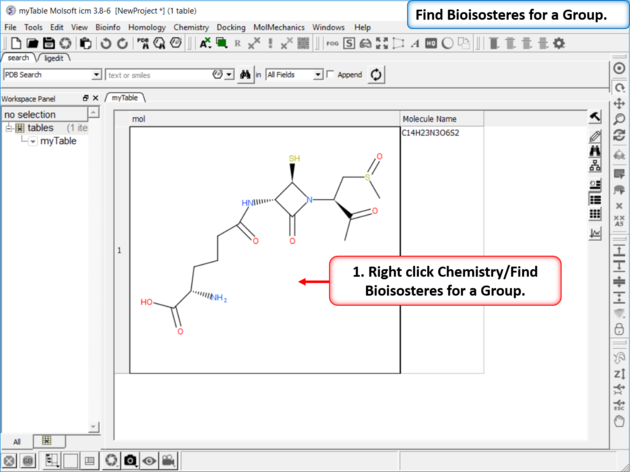The width and height of the screenshot is (630, 472).
Task: Click the save project floppy icon
Action: (x=49, y=44)
